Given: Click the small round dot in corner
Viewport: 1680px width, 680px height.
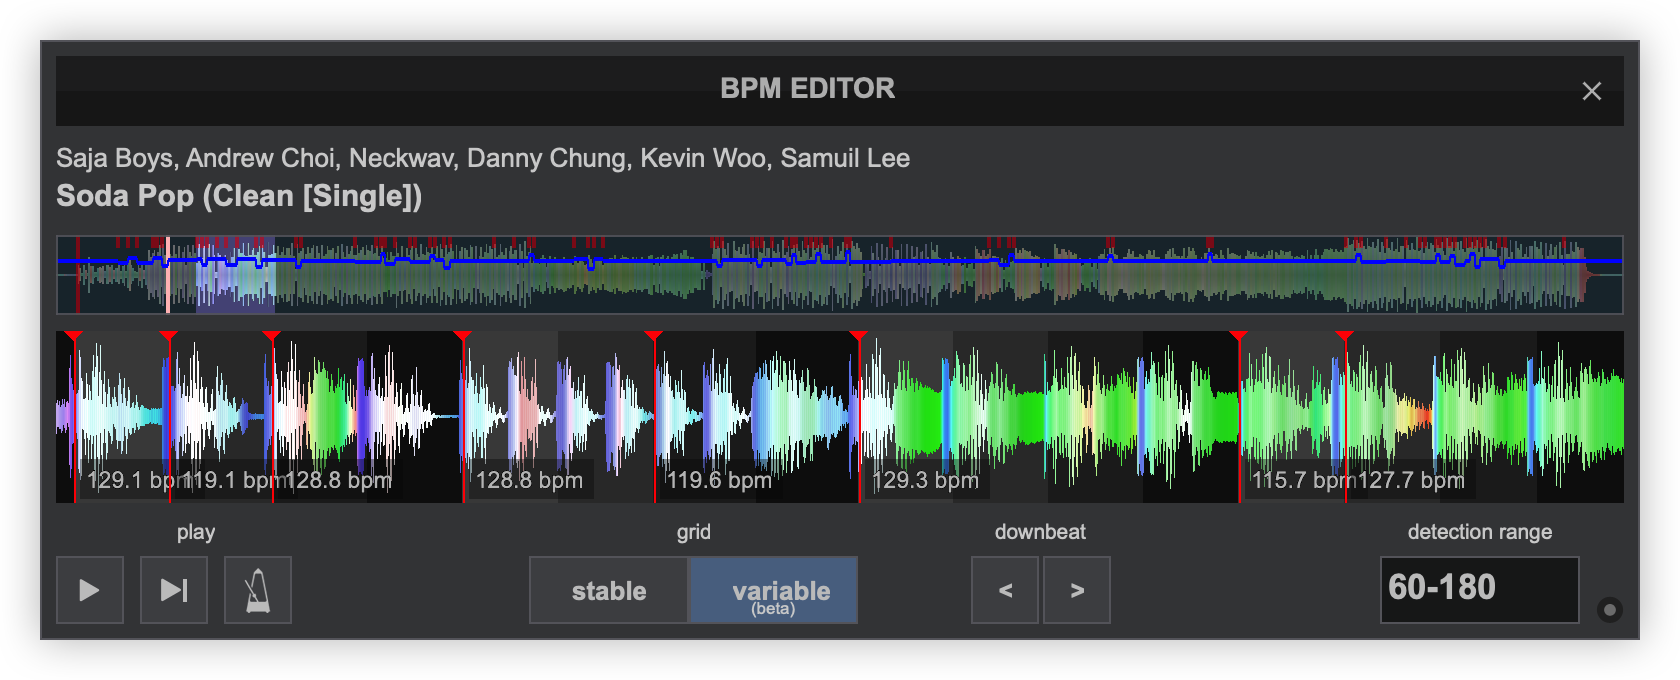Looking at the screenshot, I should coord(1609,609).
